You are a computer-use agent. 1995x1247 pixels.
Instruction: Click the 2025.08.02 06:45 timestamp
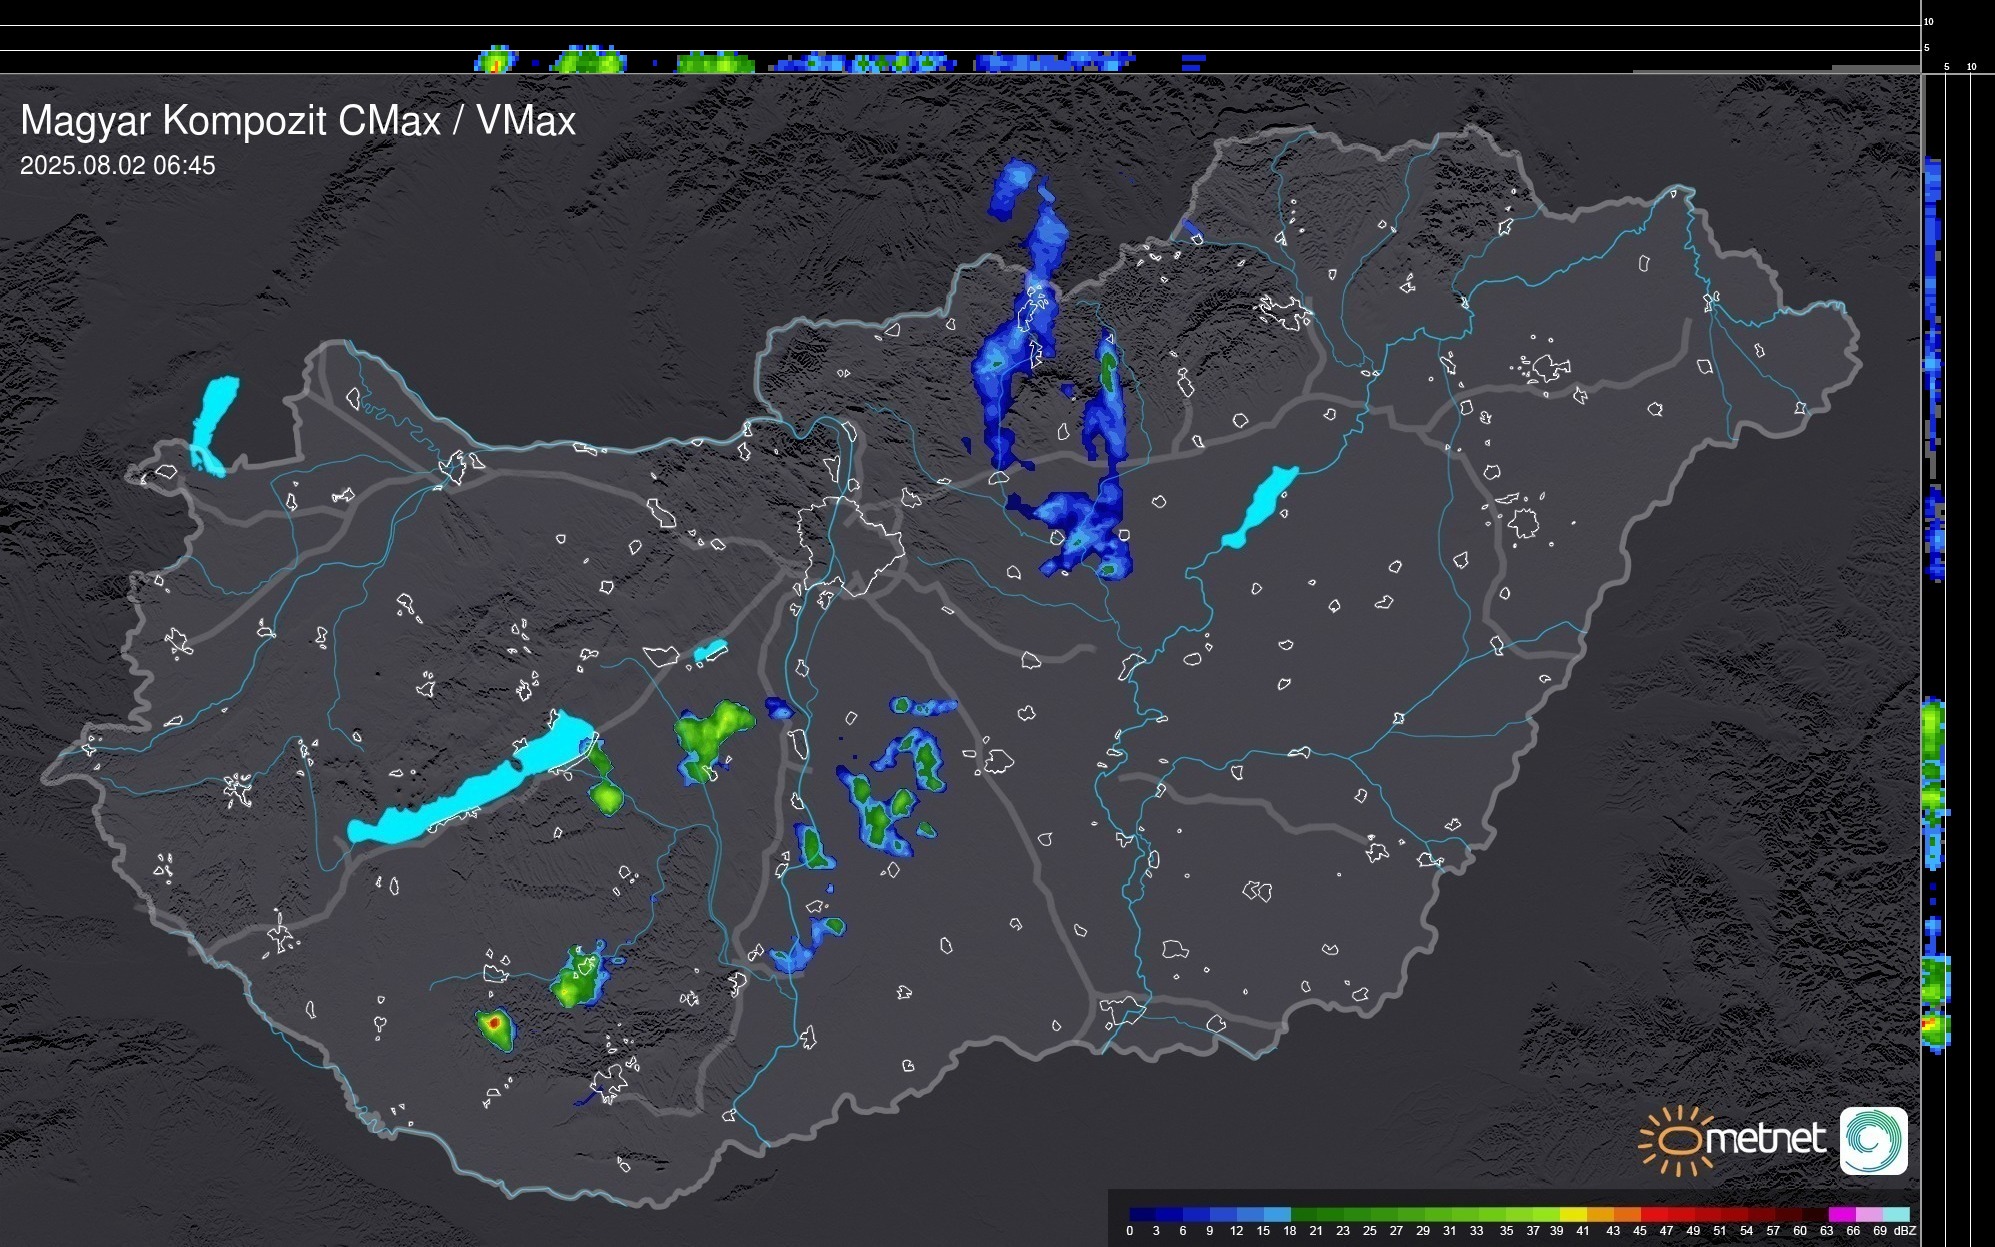(x=117, y=166)
